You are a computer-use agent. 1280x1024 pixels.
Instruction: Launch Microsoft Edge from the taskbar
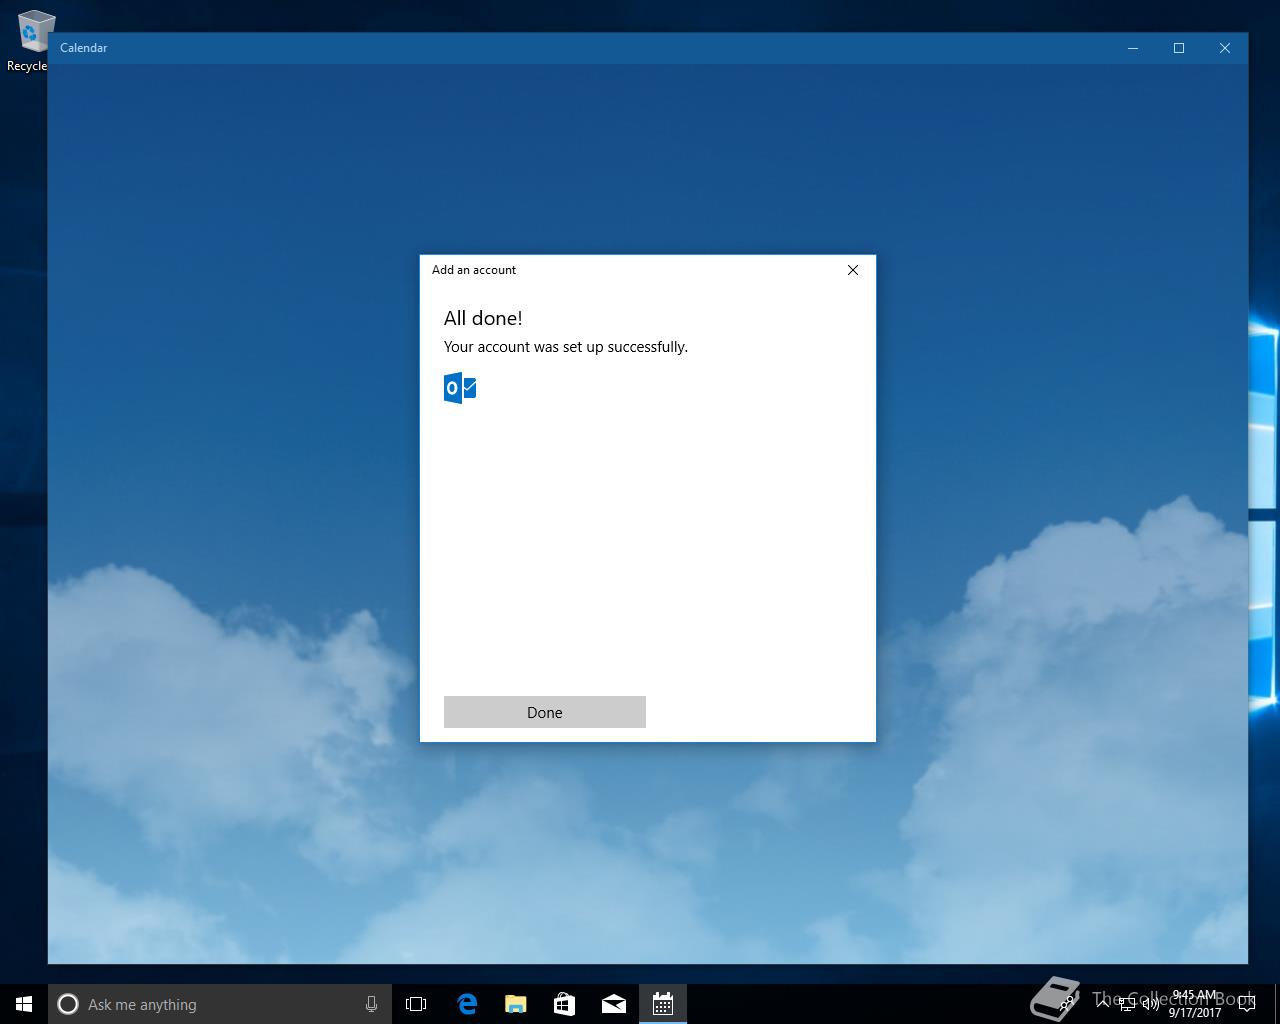(466, 1004)
